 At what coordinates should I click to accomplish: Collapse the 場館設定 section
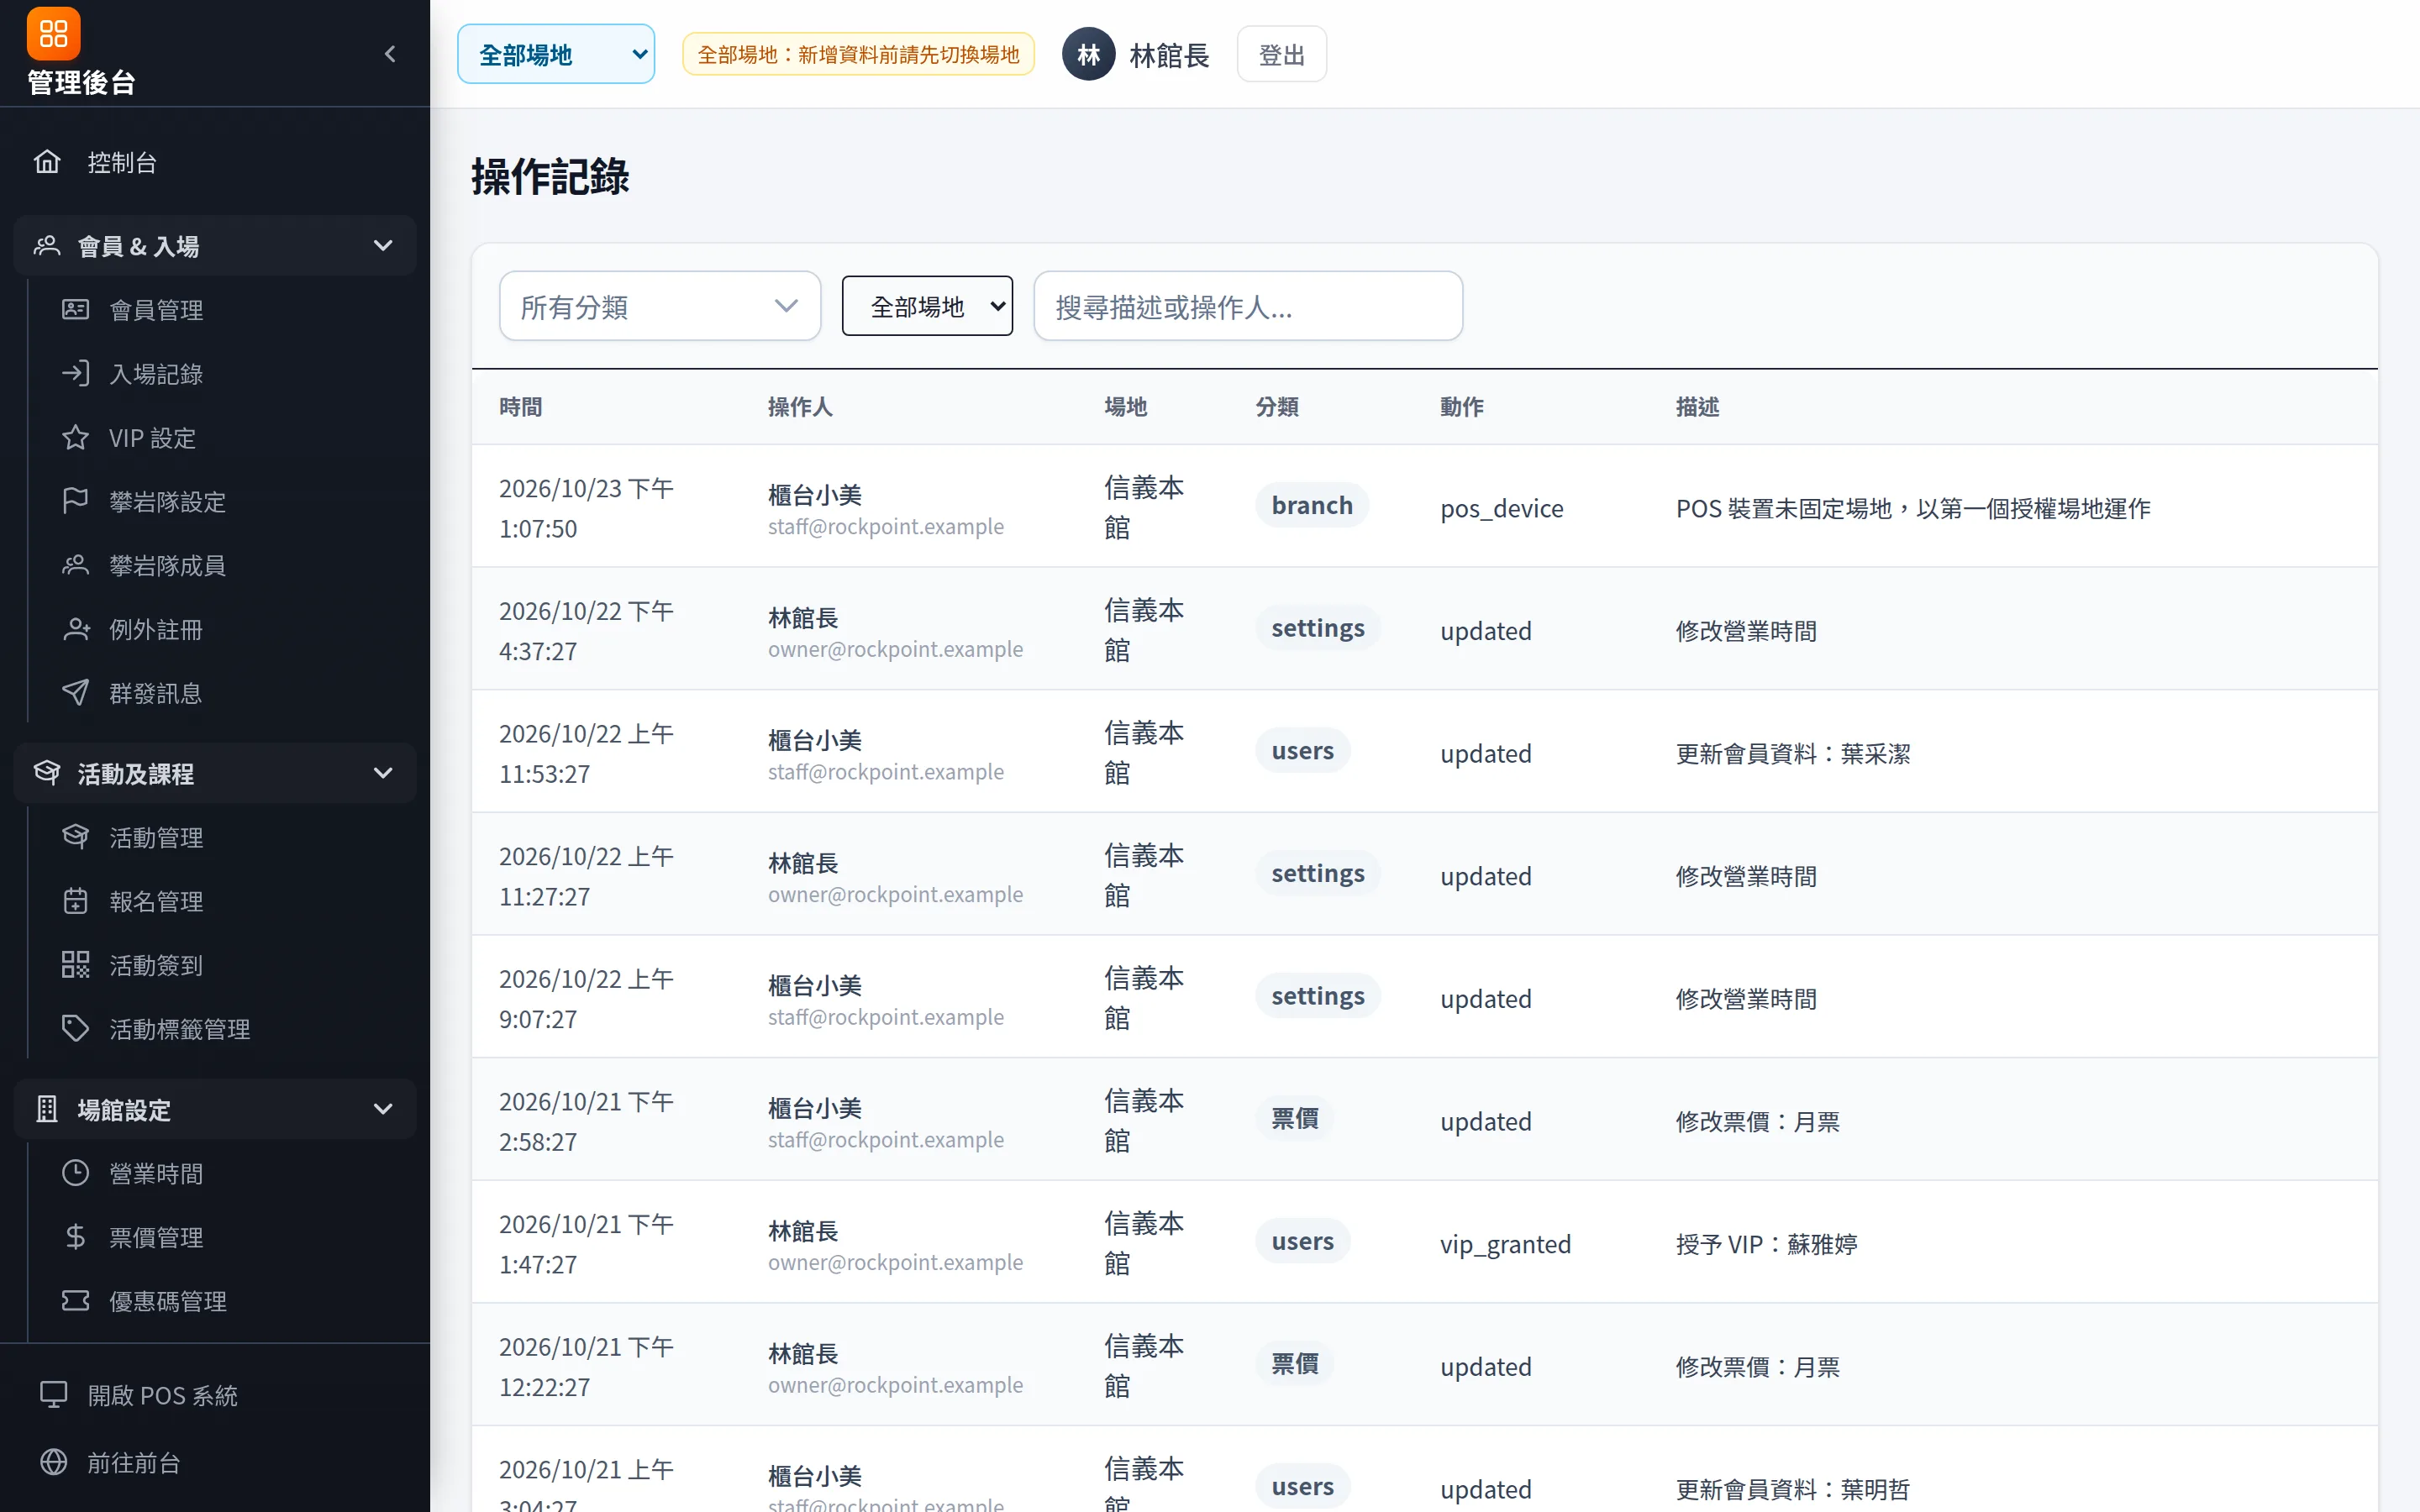[215, 1109]
